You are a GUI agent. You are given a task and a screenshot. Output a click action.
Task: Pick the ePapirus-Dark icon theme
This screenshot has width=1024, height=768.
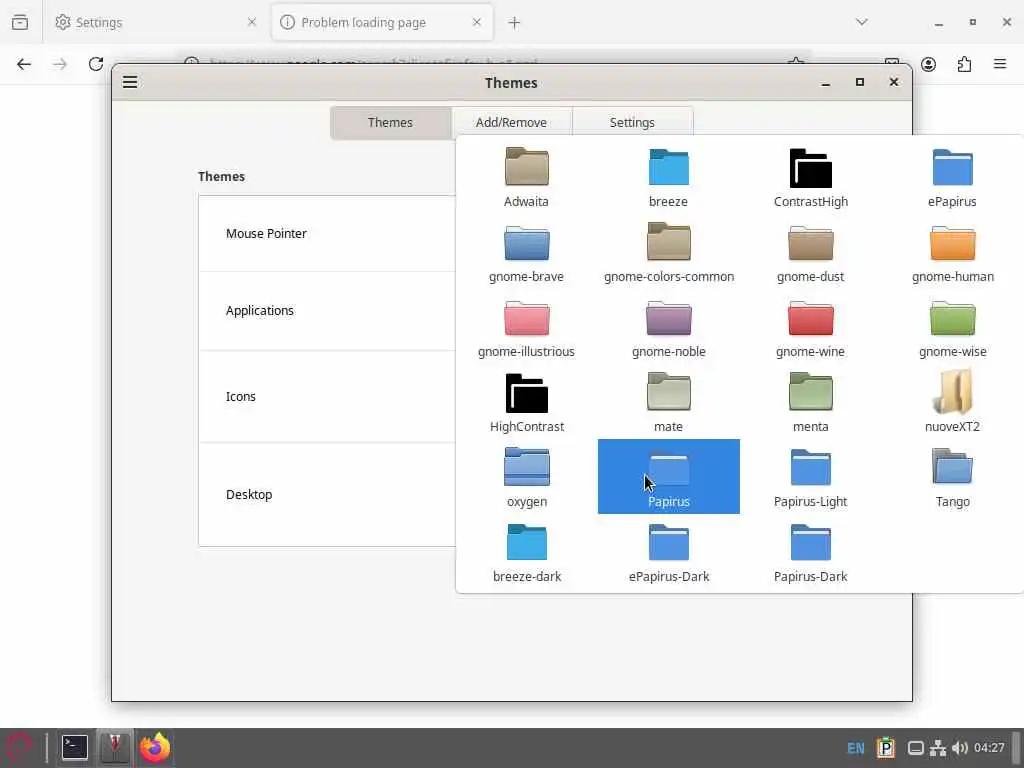[x=668, y=552]
